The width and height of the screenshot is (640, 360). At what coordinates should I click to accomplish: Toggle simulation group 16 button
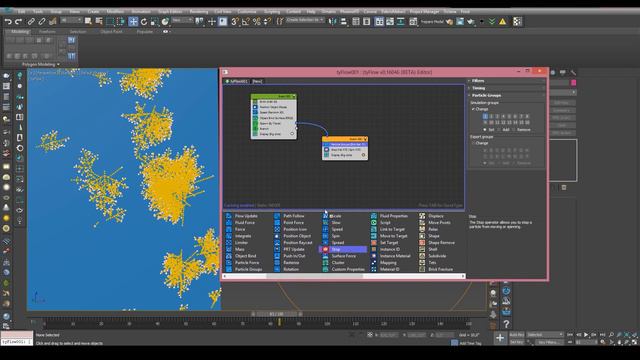(x=527, y=122)
